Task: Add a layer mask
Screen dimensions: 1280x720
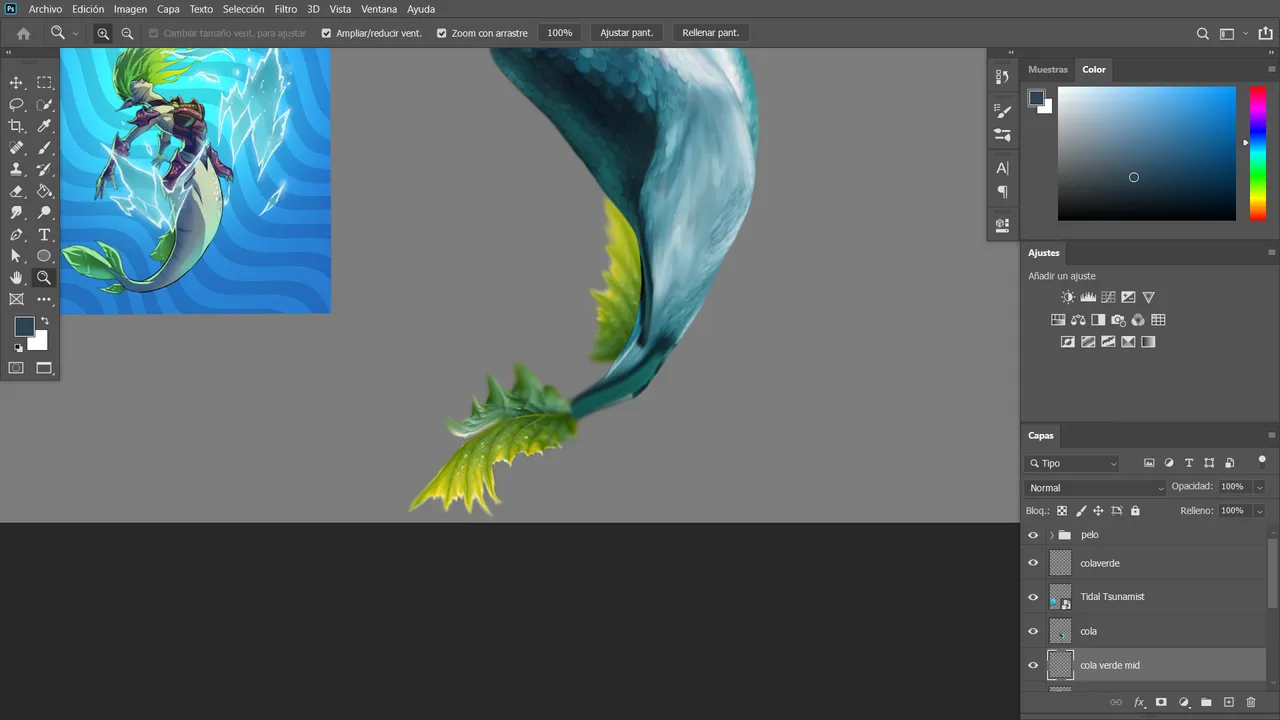Action: coord(1161,703)
